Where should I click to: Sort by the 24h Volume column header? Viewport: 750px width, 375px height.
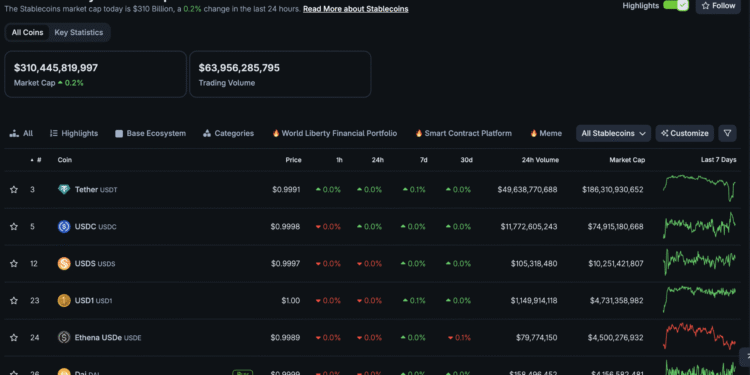click(x=540, y=160)
